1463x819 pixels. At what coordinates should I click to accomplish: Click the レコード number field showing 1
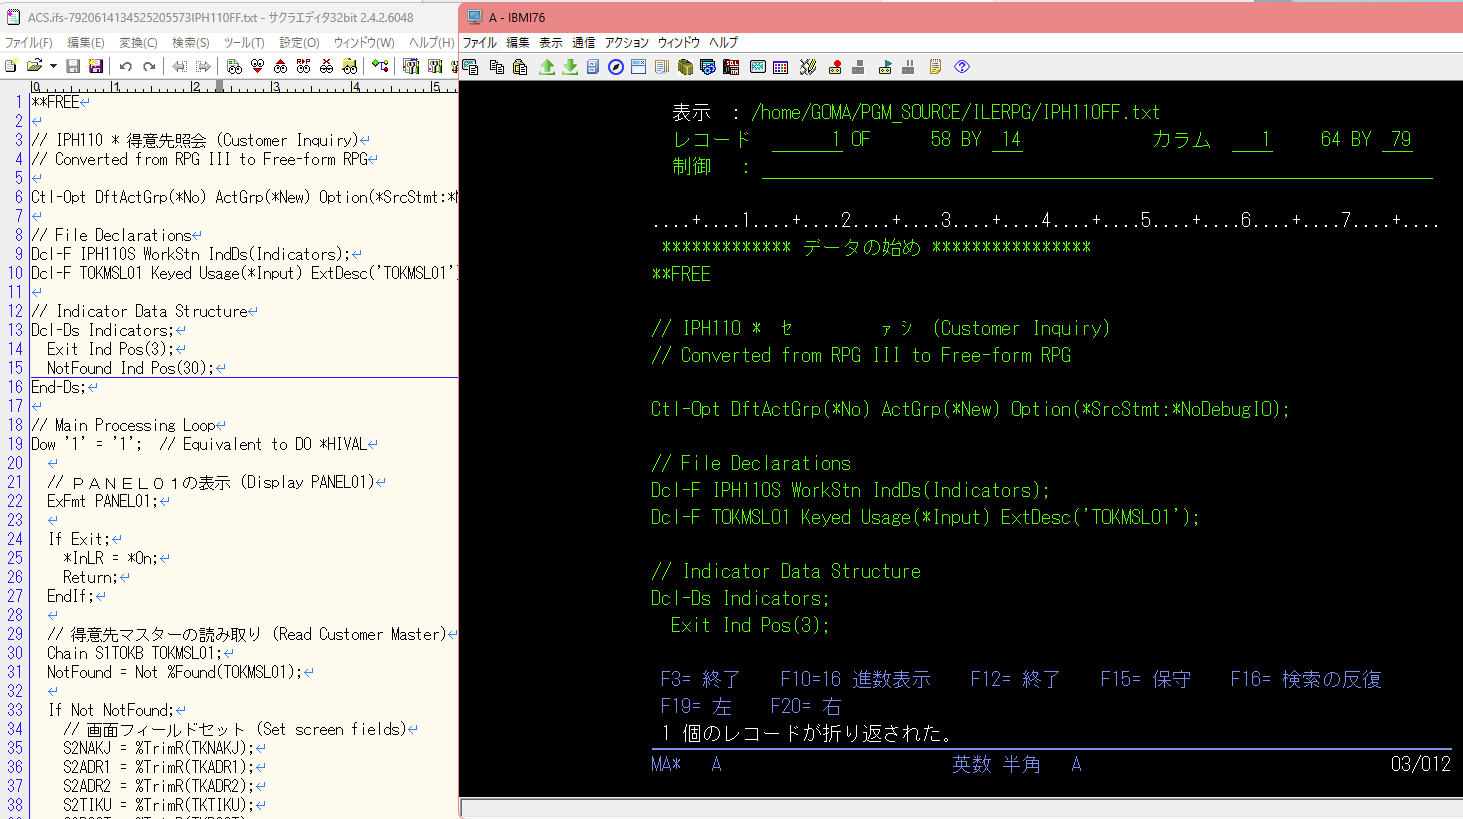[807, 139]
